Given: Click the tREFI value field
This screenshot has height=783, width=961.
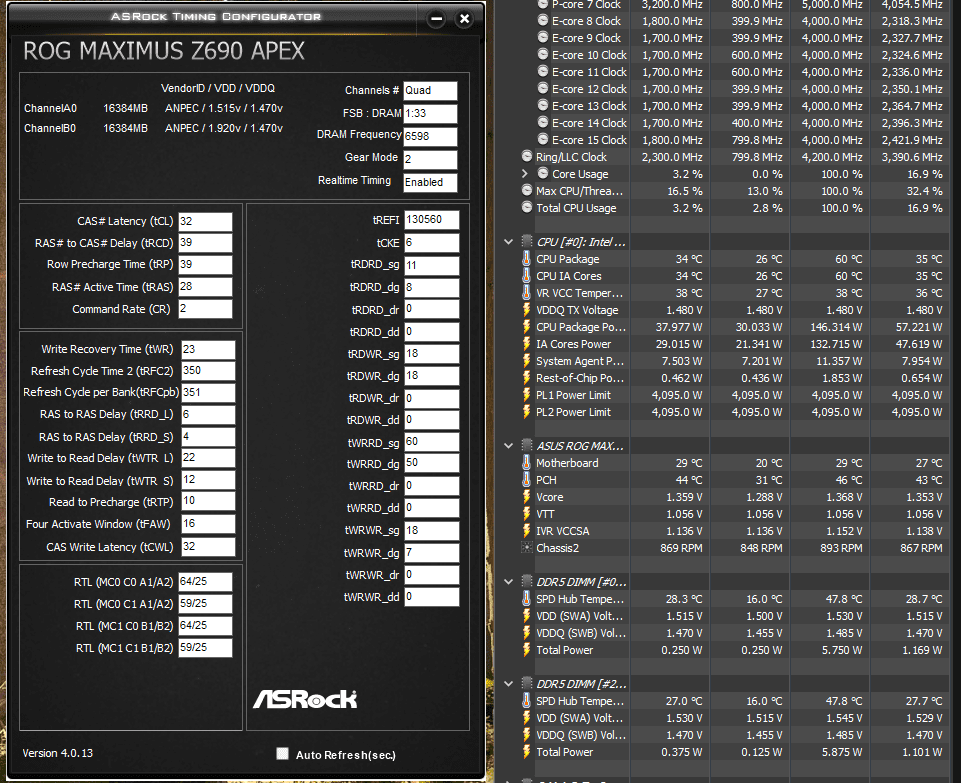Looking at the screenshot, I should click(431, 220).
